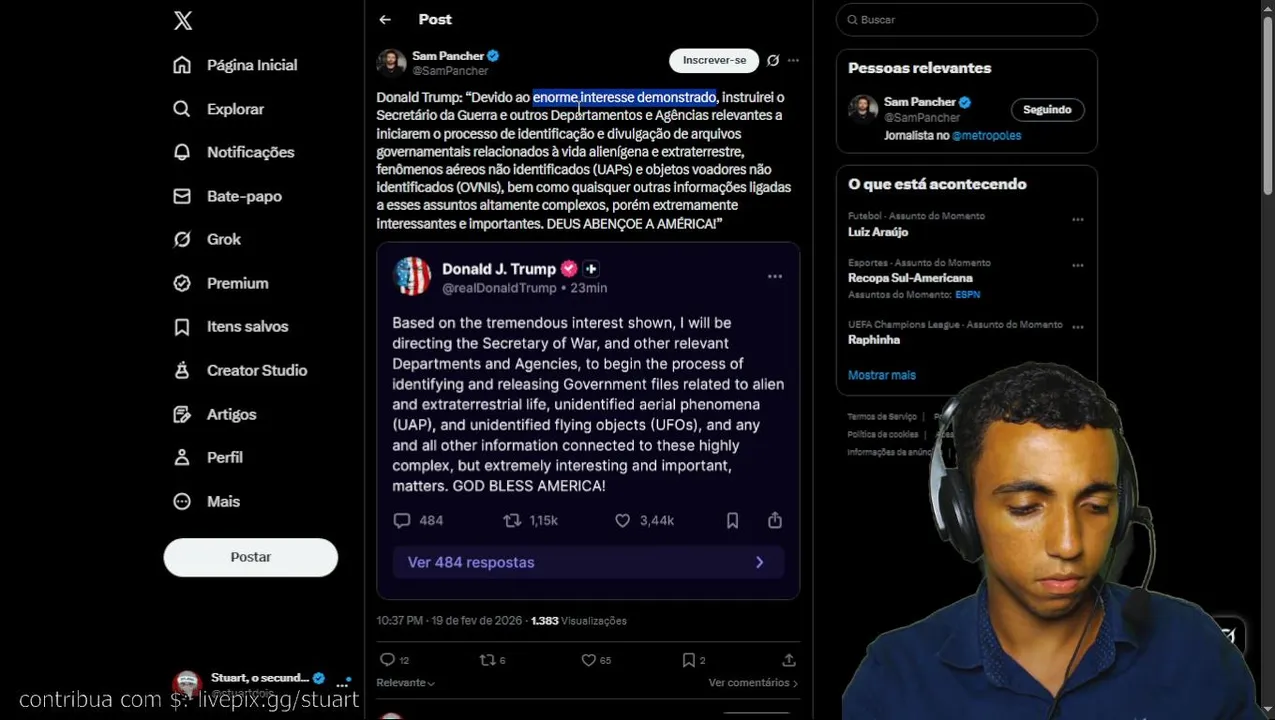Click the Grok icon on Sam Pancher's post

773,60
